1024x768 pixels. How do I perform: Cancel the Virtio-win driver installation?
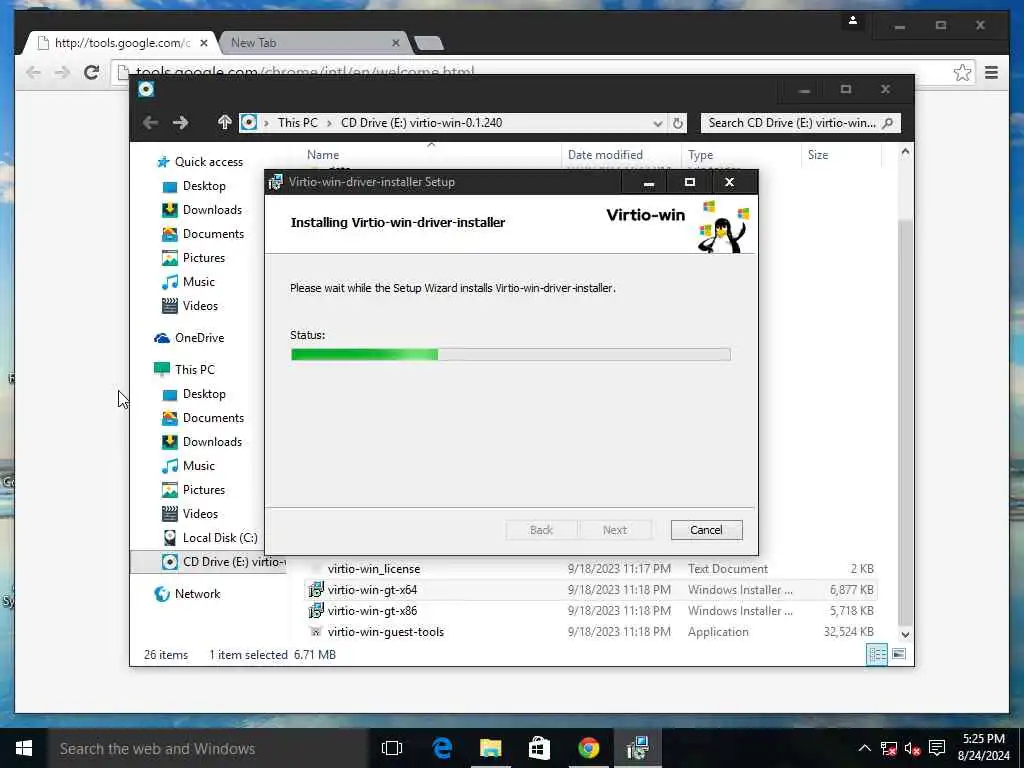pyautogui.click(x=706, y=530)
